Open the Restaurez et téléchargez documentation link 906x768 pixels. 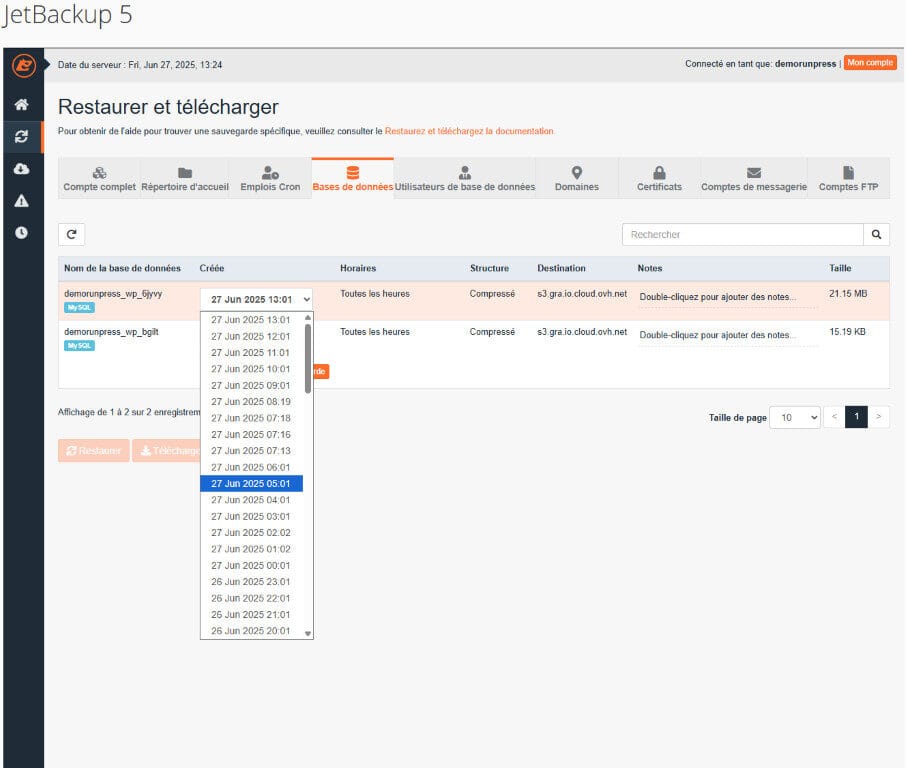click(x=468, y=131)
